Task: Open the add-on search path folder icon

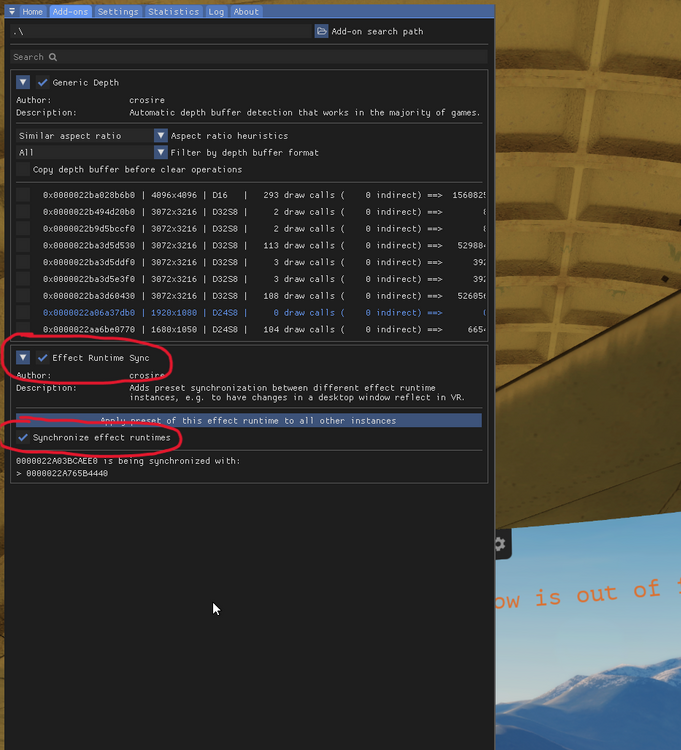Action: click(321, 31)
